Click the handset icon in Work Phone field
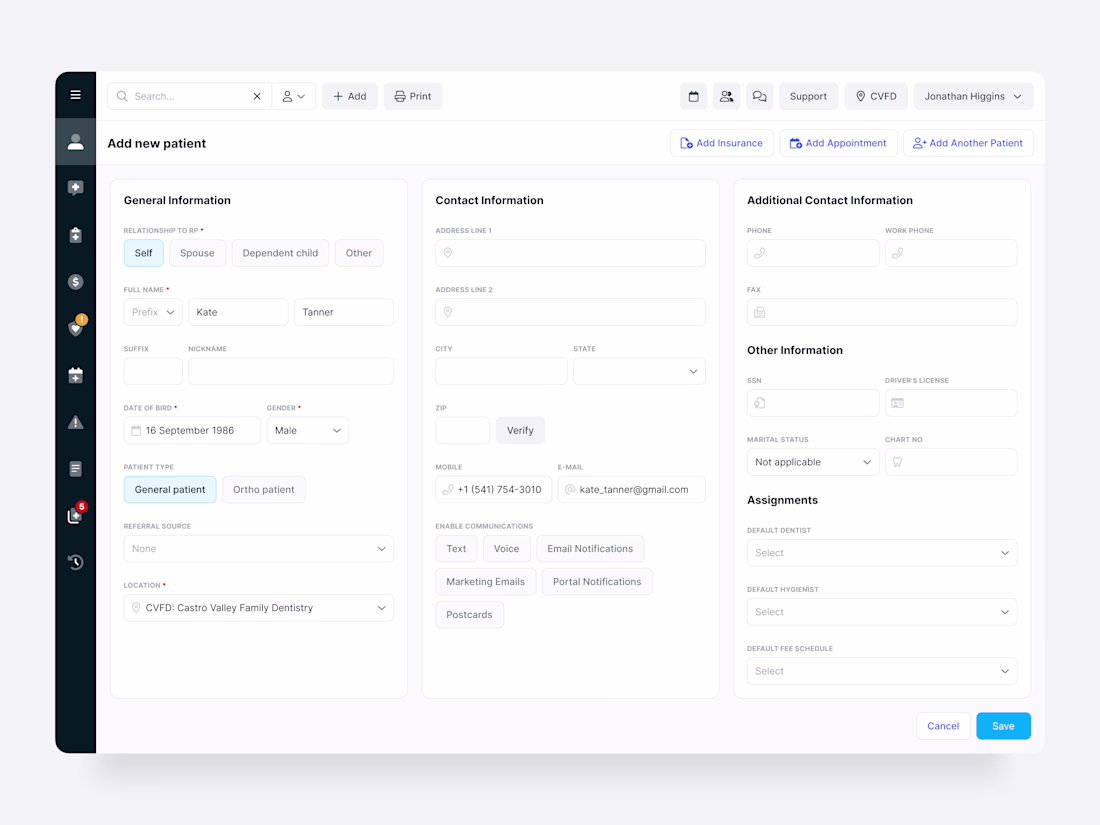 [897, 253]
